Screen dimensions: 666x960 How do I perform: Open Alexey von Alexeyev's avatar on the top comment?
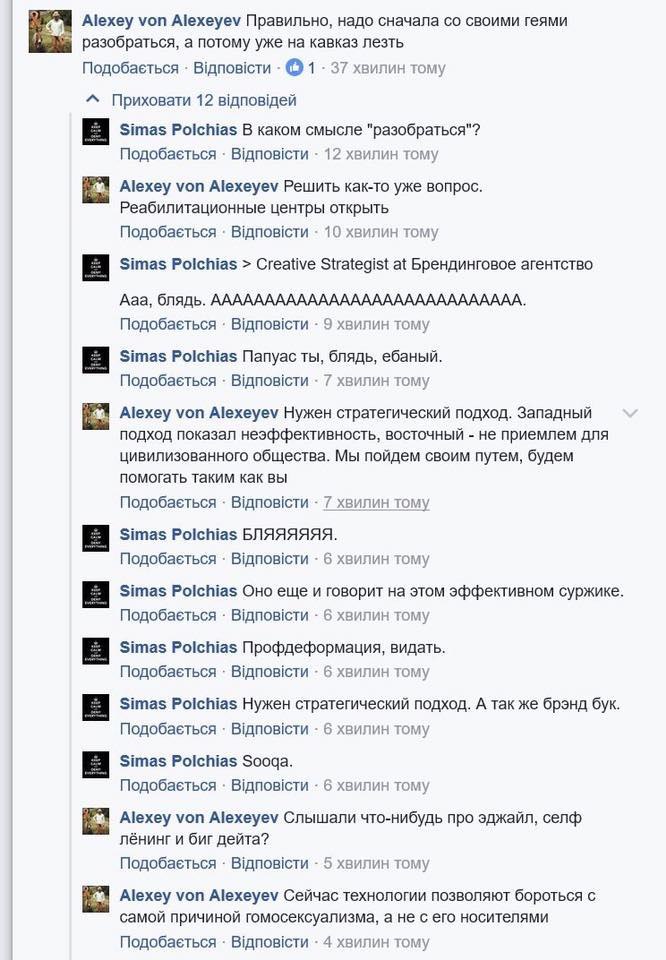(x=50, y=31)
